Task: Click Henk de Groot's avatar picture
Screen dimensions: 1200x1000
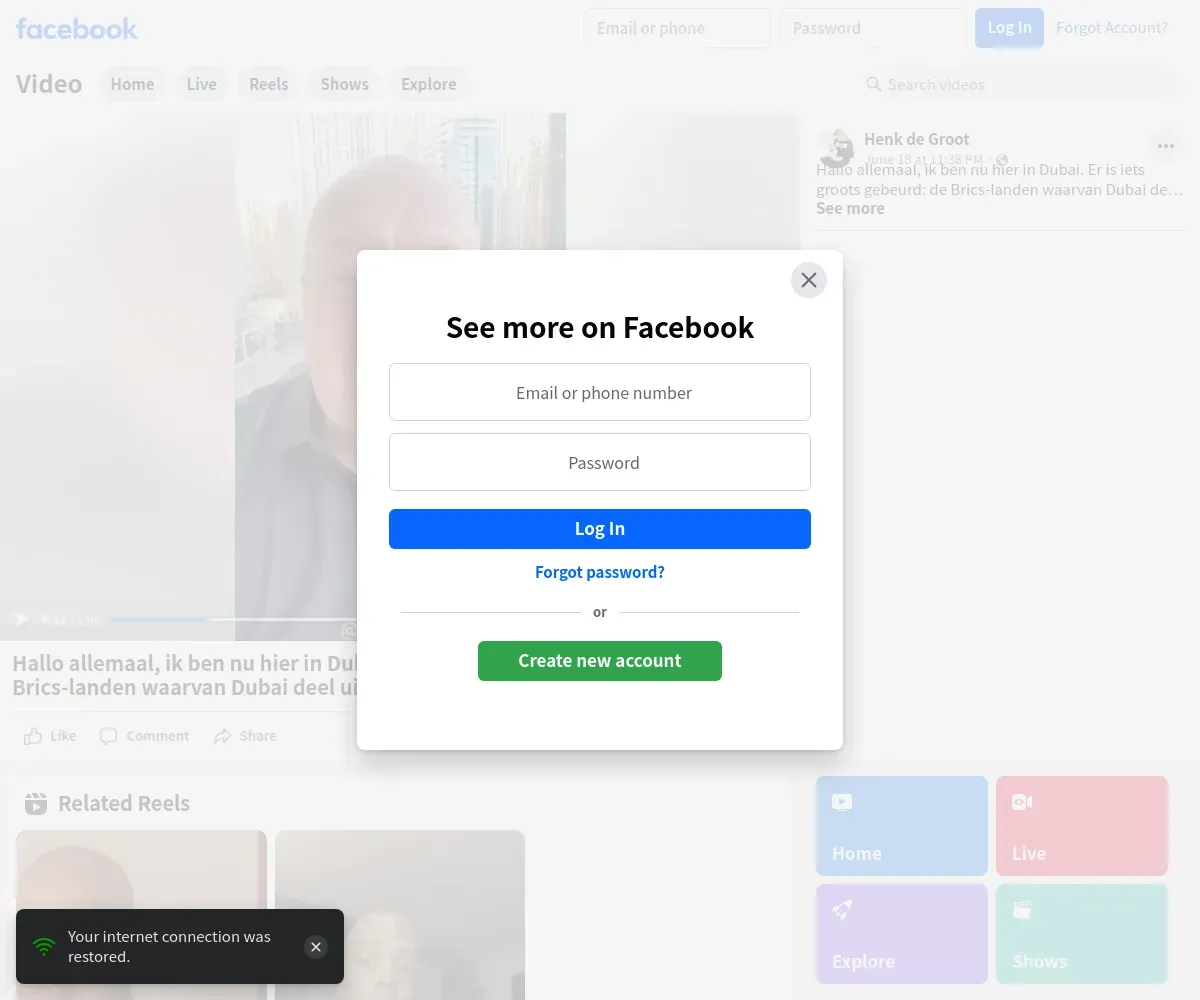Action: 836,147
